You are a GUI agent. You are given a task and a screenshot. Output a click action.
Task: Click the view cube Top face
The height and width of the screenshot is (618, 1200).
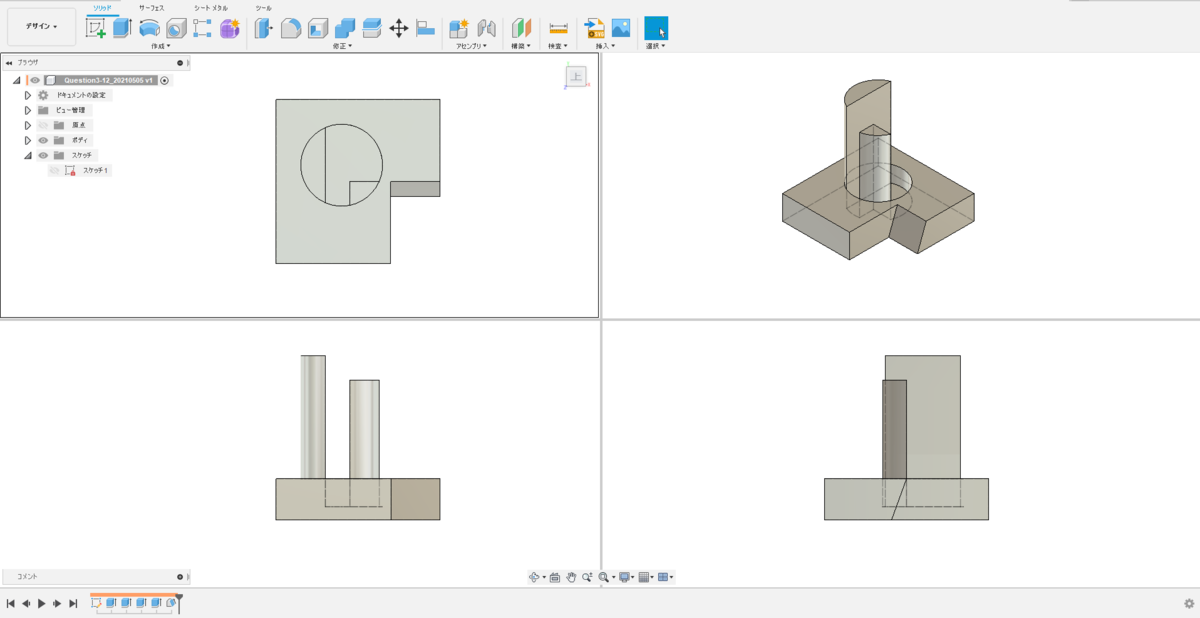coord(576,76)
